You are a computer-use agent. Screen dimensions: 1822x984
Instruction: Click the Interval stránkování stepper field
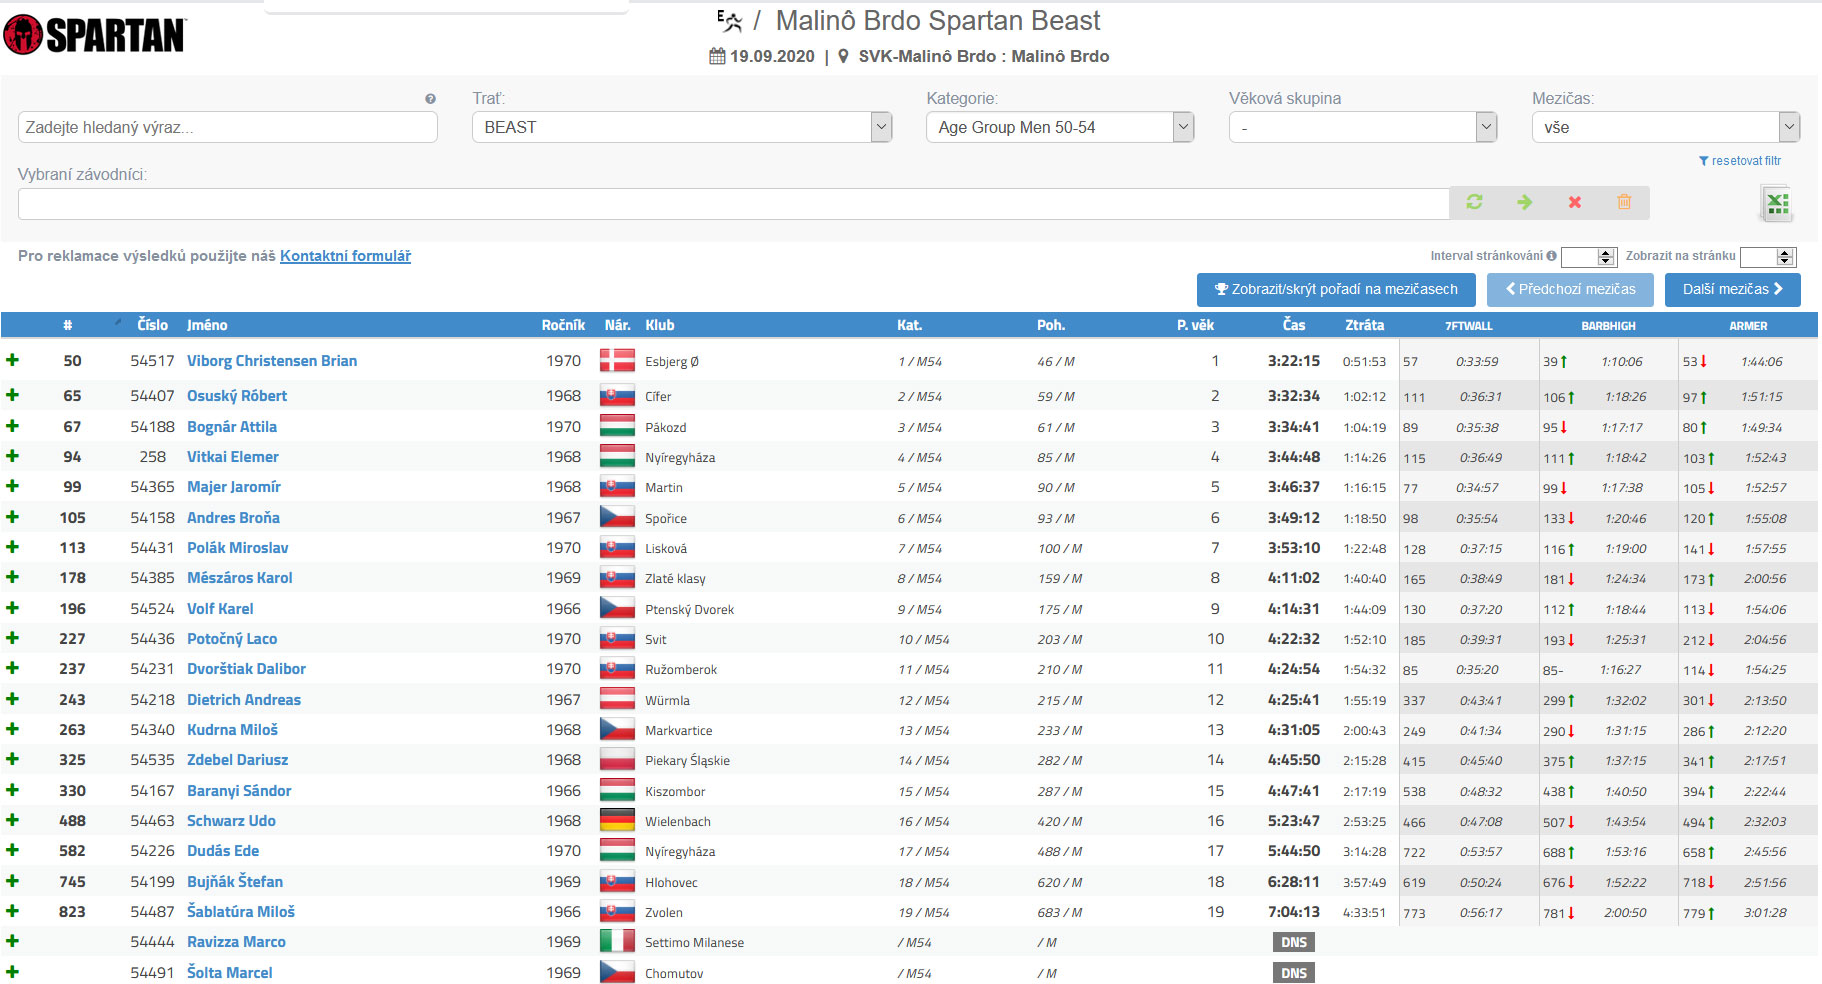[1589, 257]
